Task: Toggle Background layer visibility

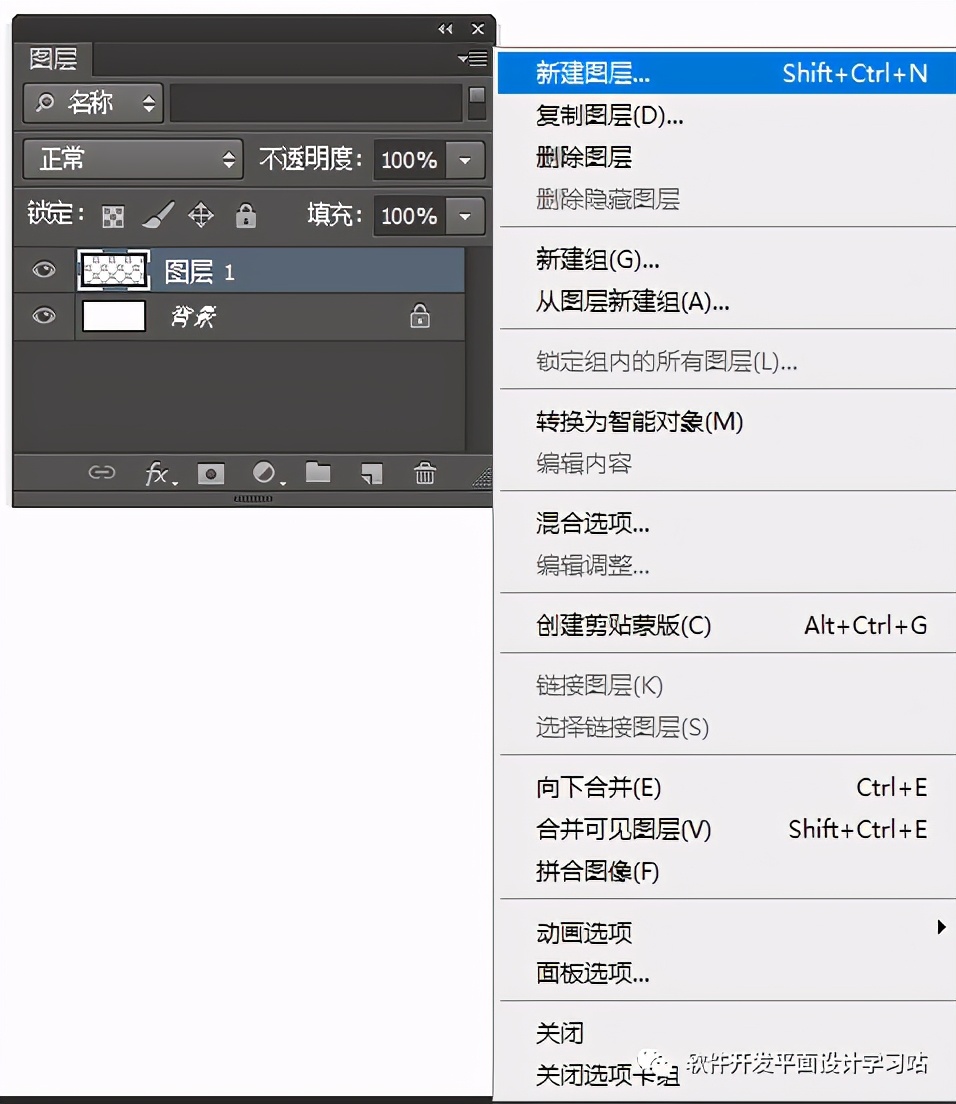Action: coord(41,314)
